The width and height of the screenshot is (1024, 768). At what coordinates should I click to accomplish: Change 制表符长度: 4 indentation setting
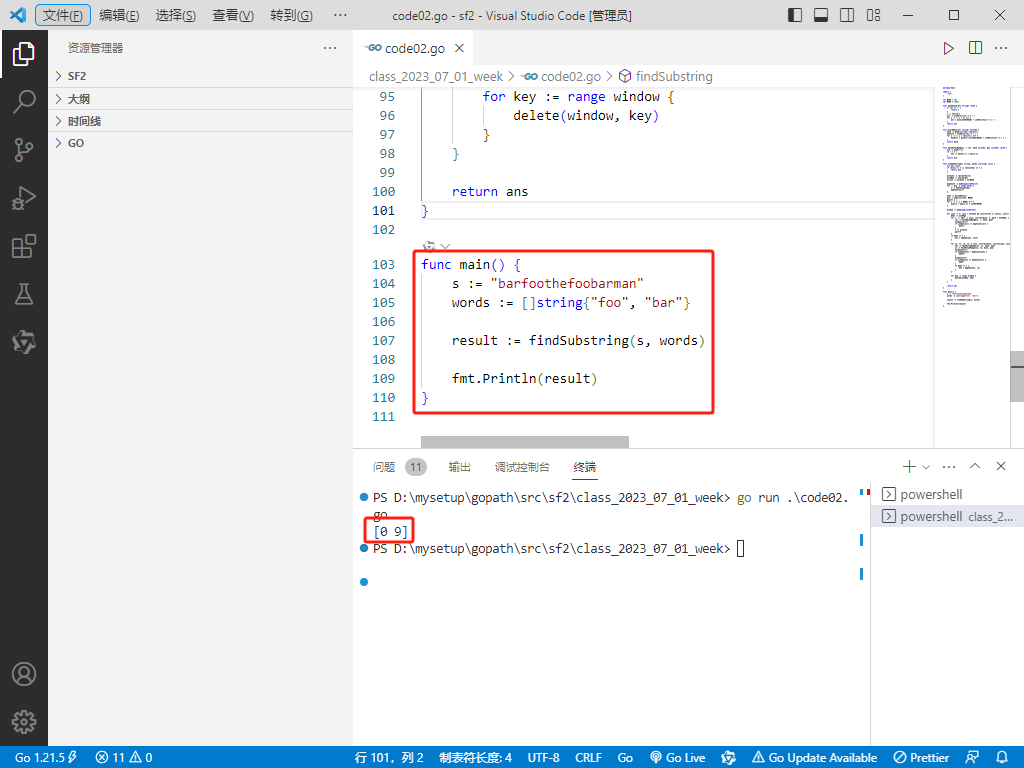475,758
